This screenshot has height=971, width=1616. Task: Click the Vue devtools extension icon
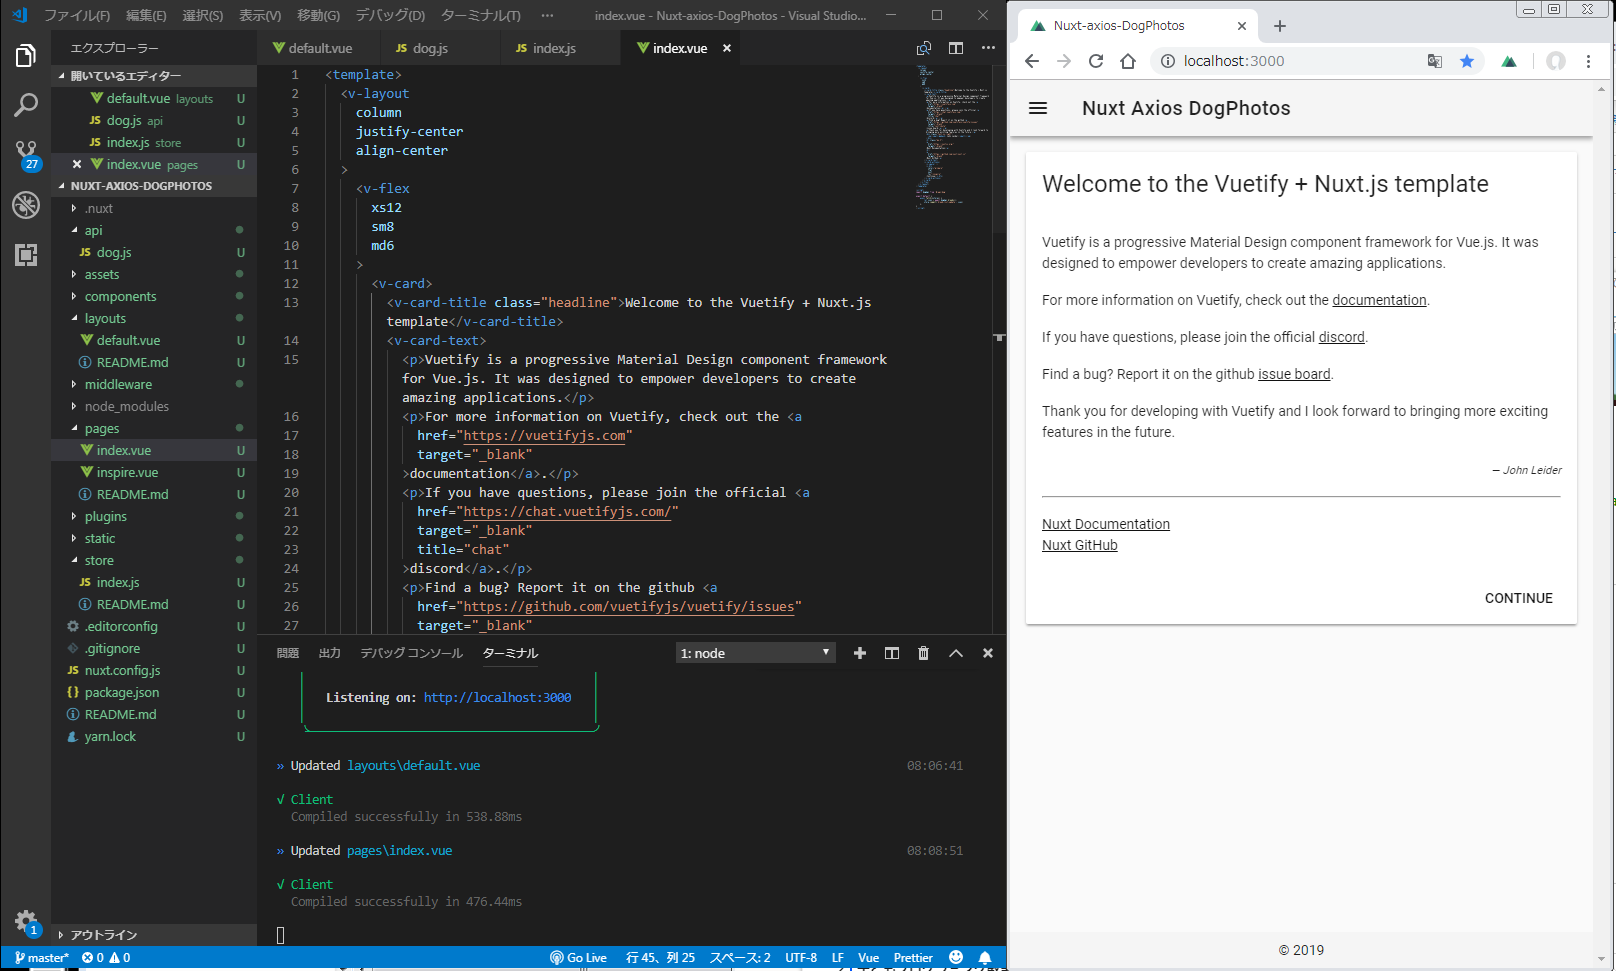click(x=1509, y=61)
